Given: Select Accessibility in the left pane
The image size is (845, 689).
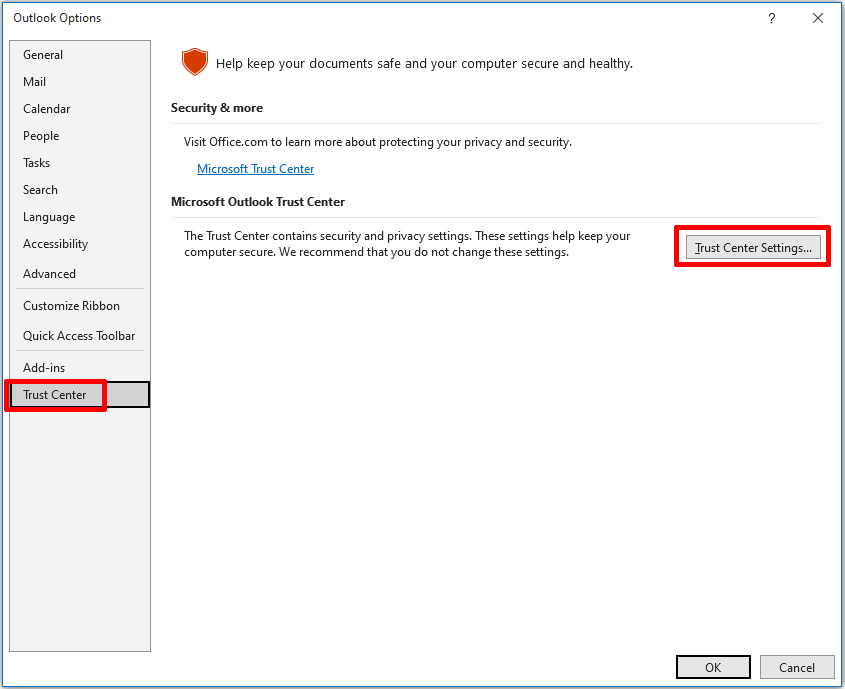Looking at the screenshot, I should [56, 244].
